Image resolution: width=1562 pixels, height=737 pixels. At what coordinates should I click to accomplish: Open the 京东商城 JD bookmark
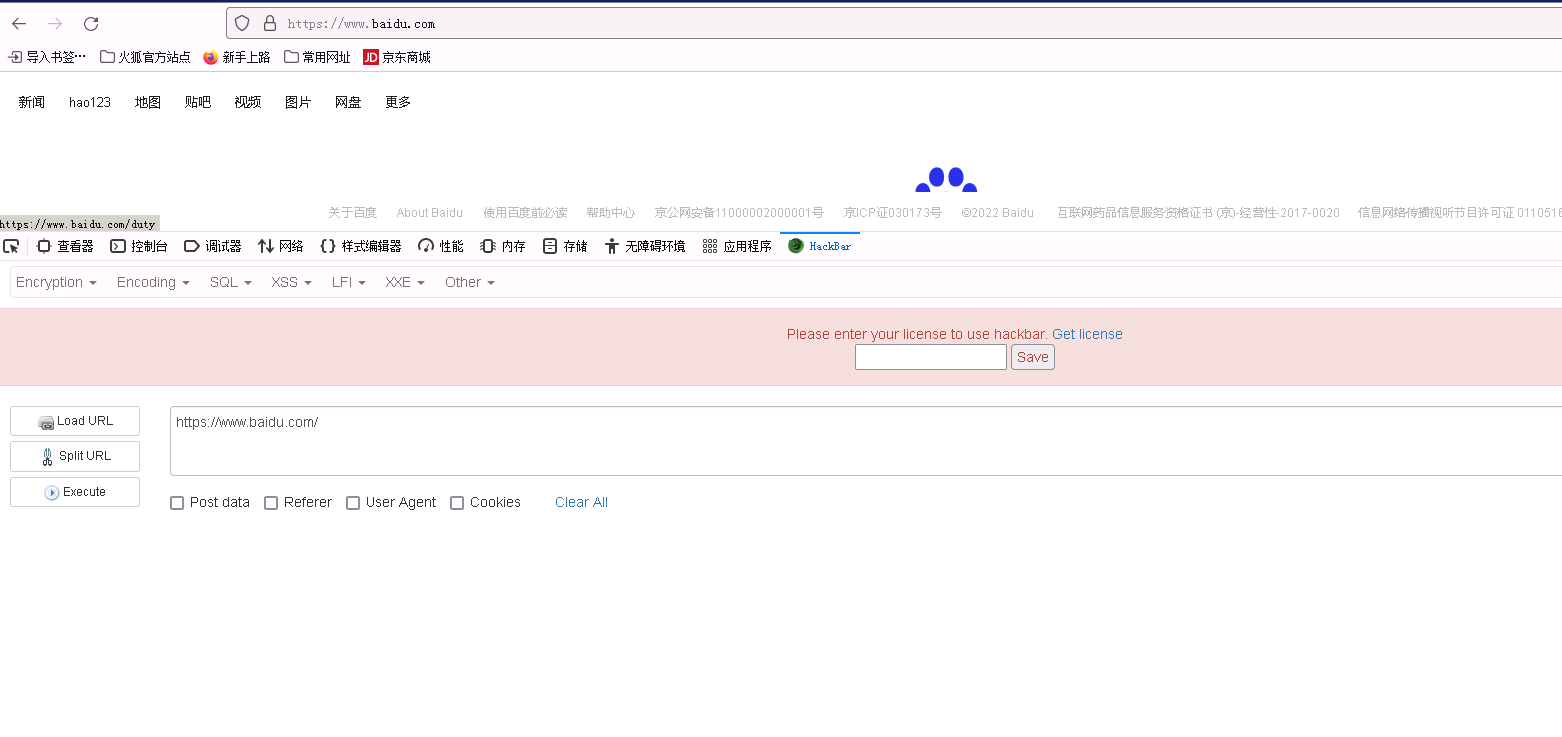pos(397,57)
